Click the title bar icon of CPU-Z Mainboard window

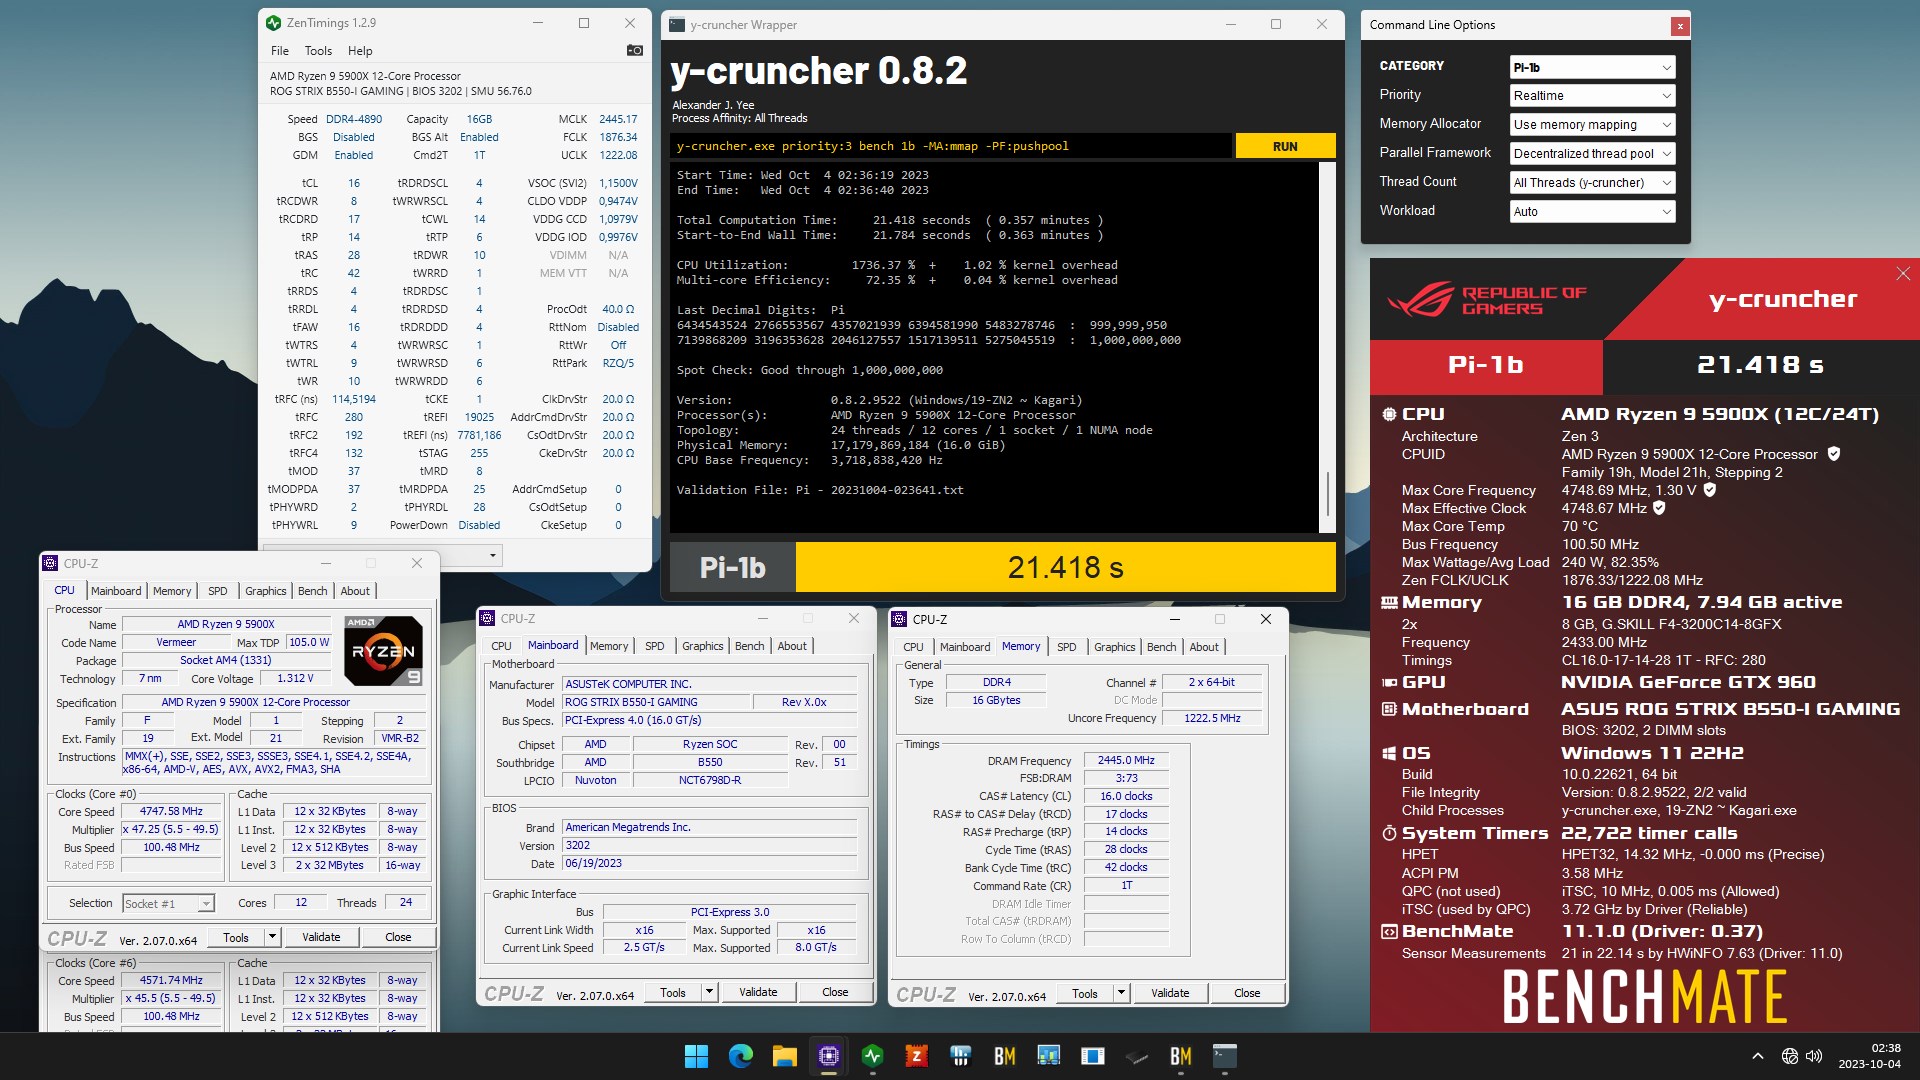pos(487,618)
